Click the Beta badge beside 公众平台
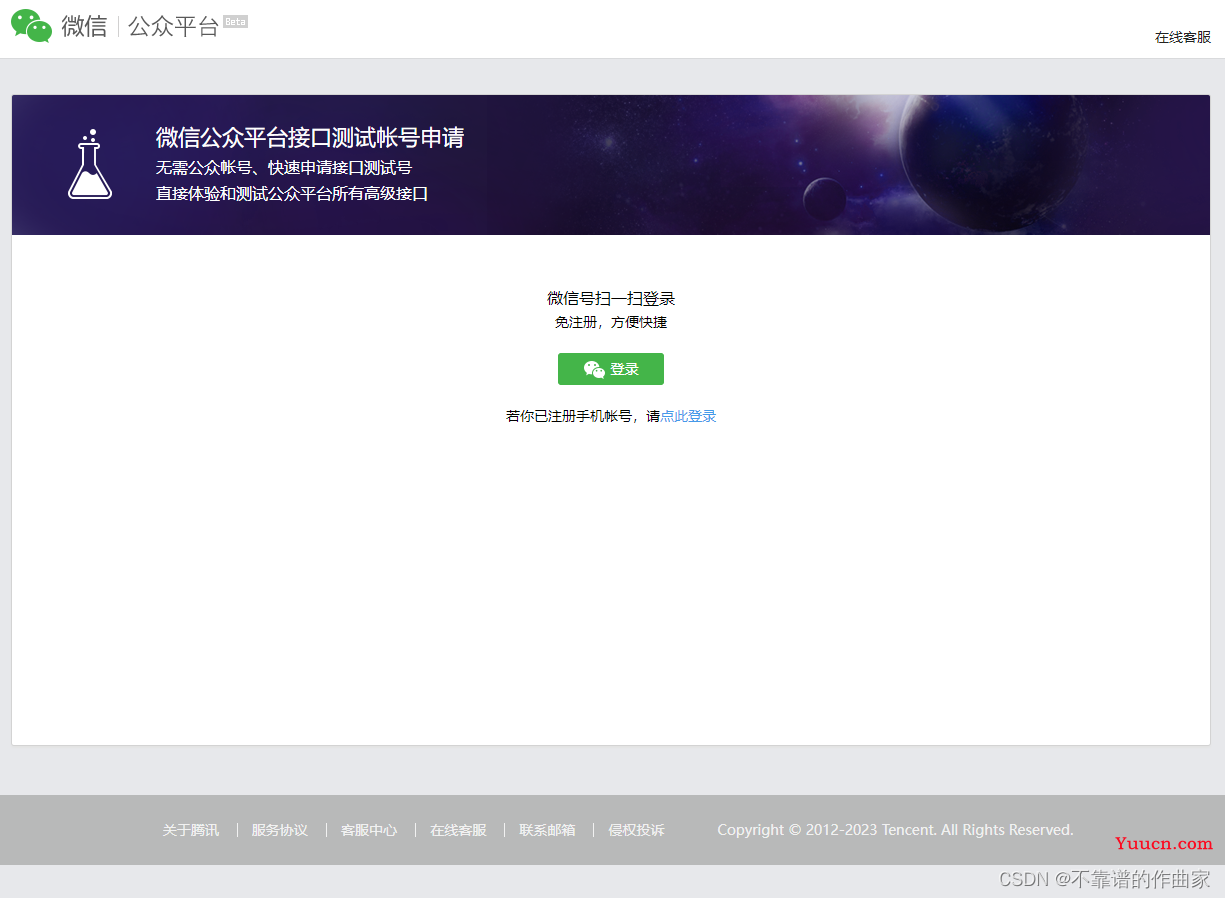This screenshot has width=1225, height=898. click(x=235, y=21)
